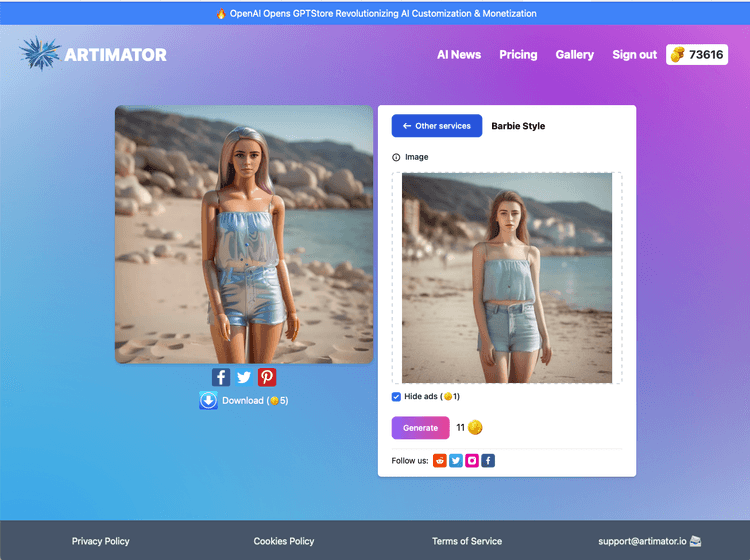
Task: Click the Follow us label
Action: pyautogui.click(x=410, y=461)
